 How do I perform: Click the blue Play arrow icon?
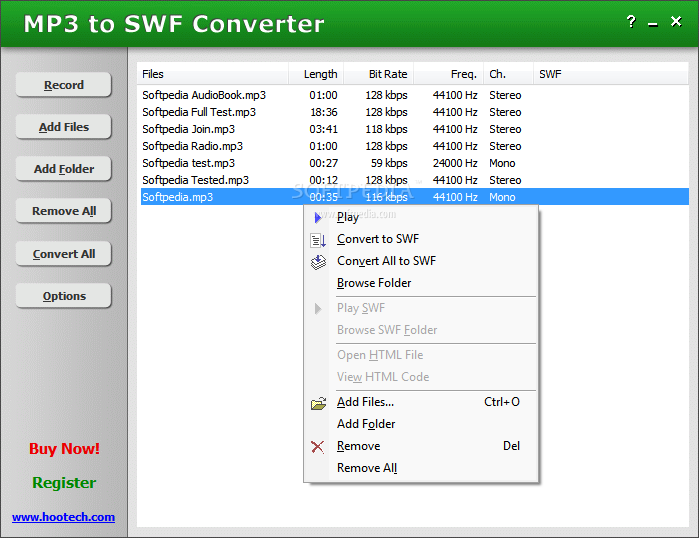318,218
